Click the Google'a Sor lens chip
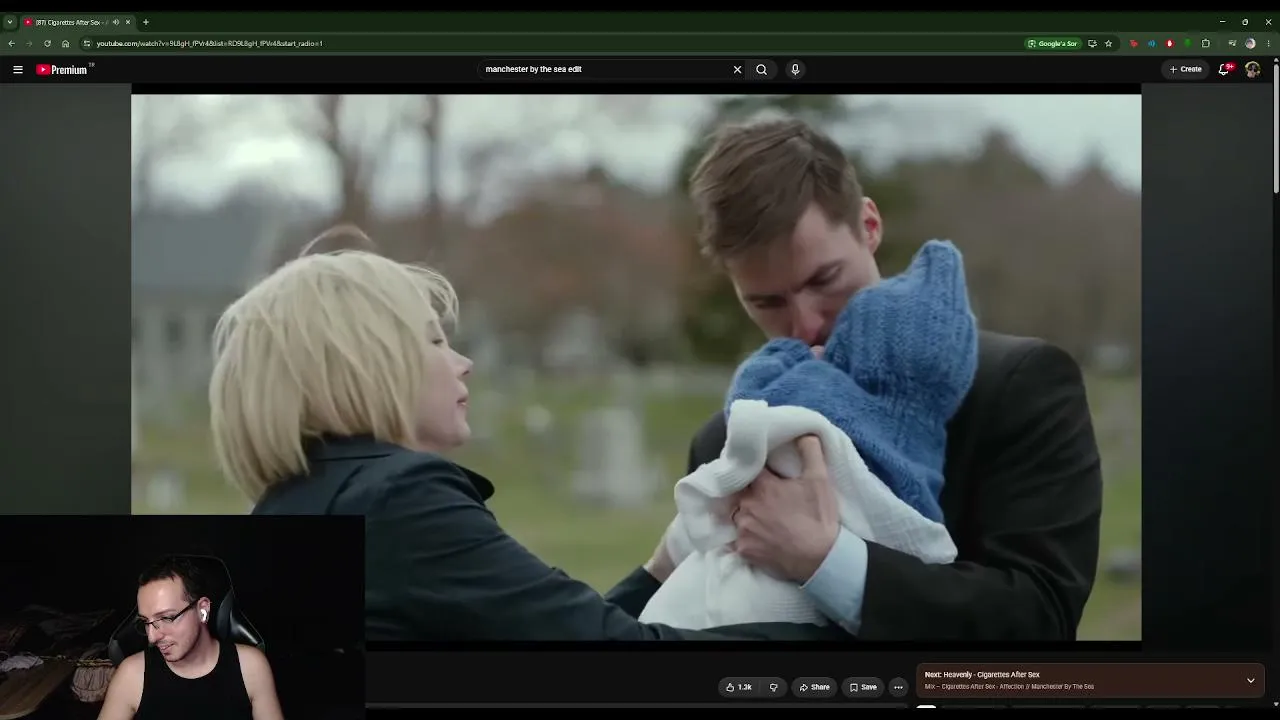Viewport: 1280px width, 720px height. pyautogui.click(x=1053, y=43)
